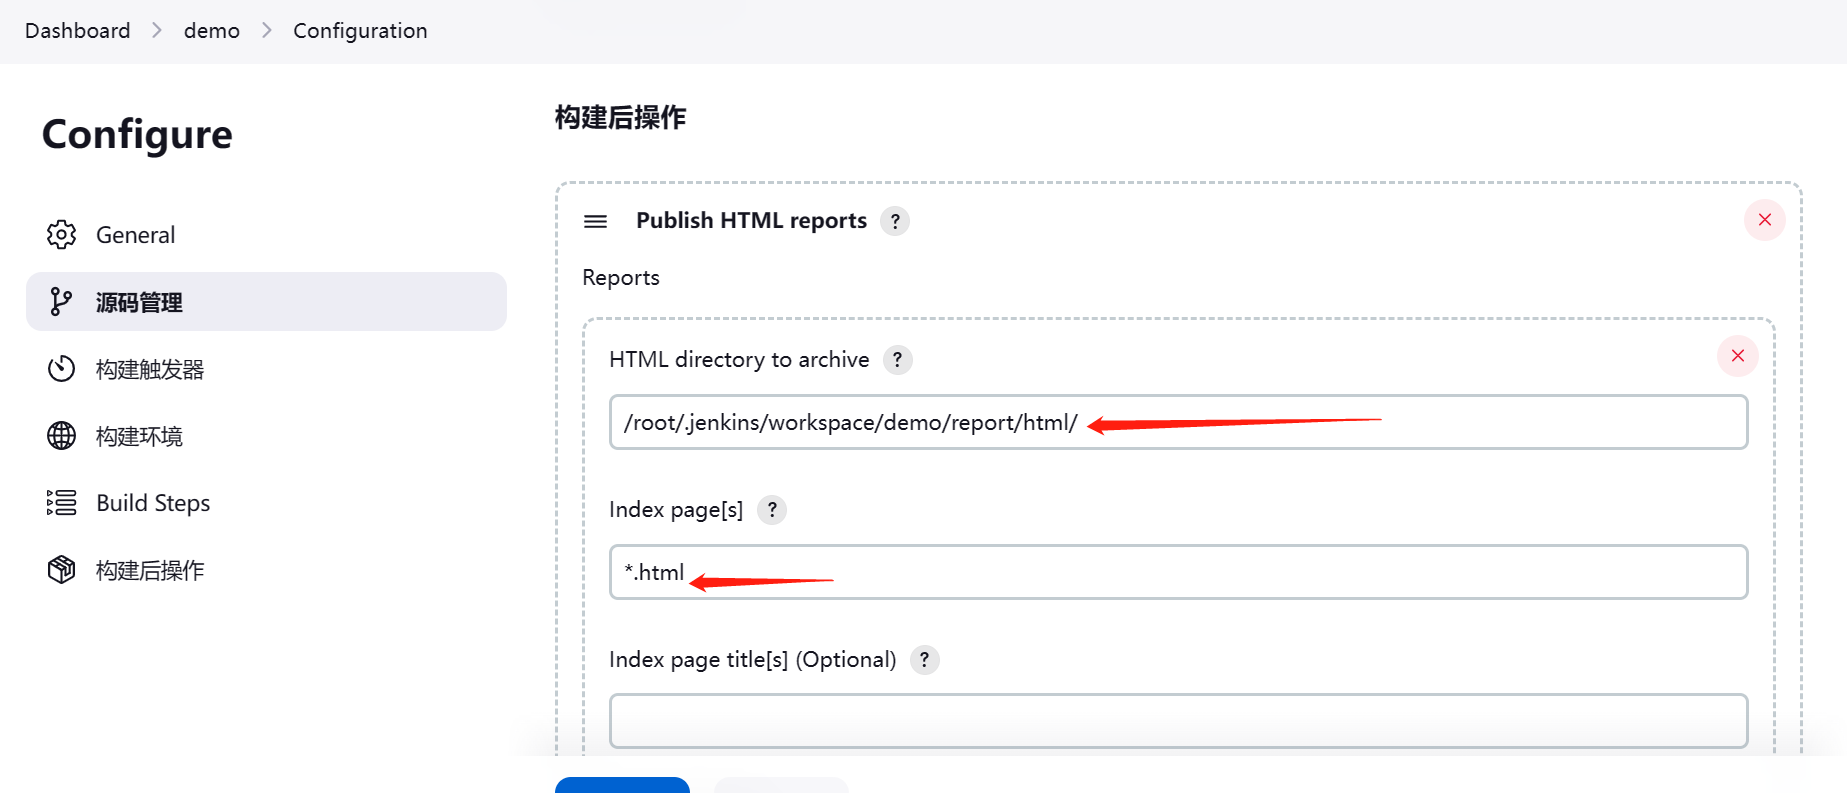Click the drag handle beside Publish HTML reports

[x=595, y=221]
